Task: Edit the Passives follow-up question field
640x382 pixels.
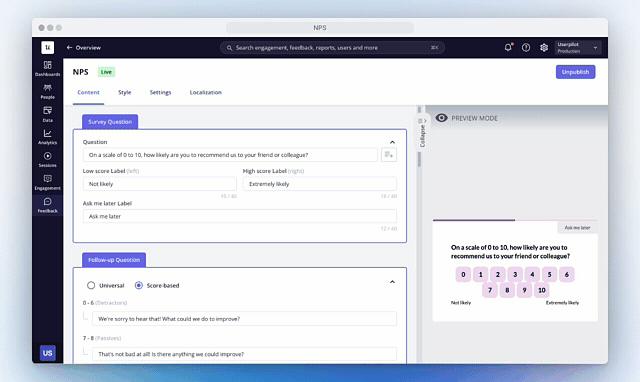Action: pos(244,354)
